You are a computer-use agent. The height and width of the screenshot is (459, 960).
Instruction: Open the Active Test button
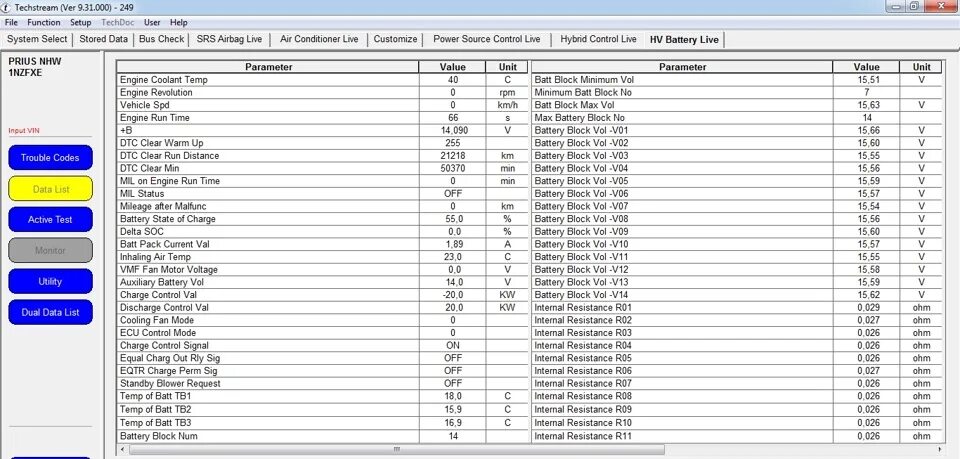pyautogui.click(x=50, y=220)
